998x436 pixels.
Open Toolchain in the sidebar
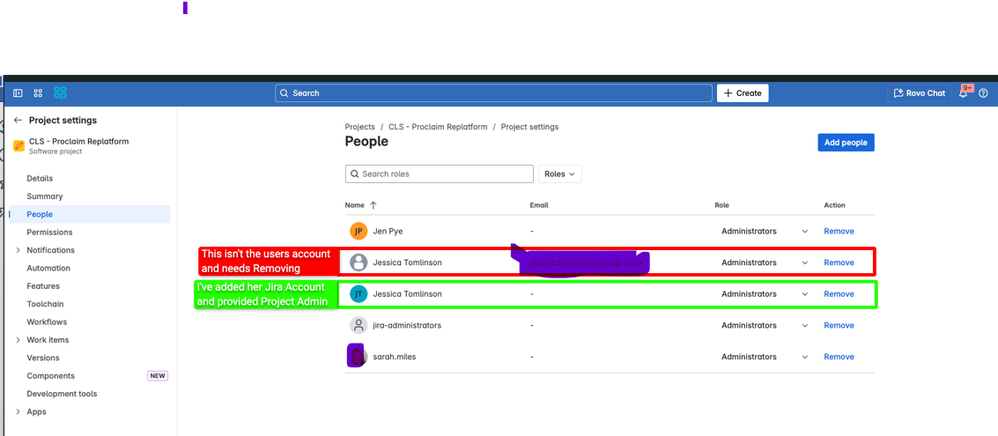tap(45, 304)
